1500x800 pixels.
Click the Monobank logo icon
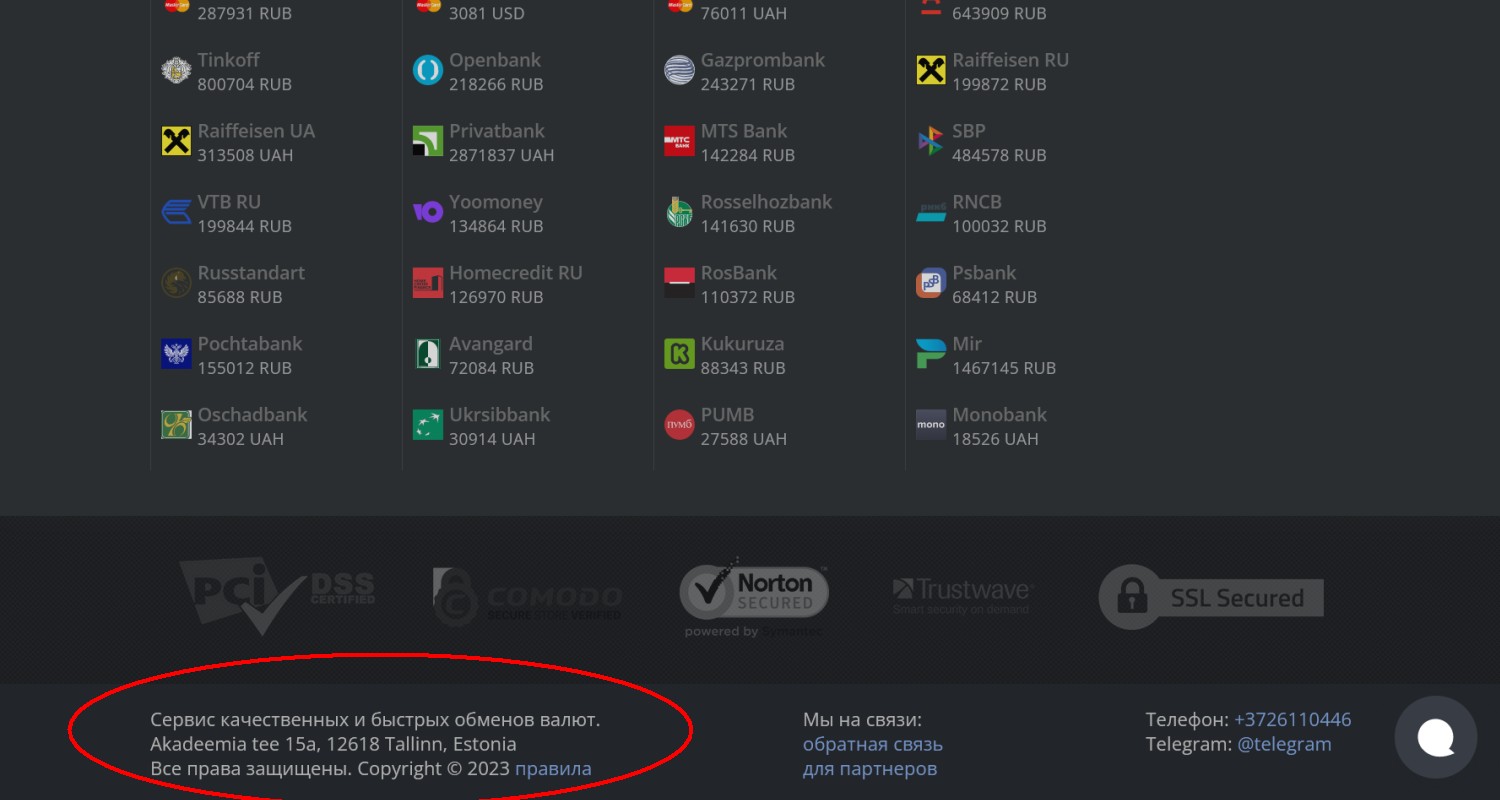[931, 425]
